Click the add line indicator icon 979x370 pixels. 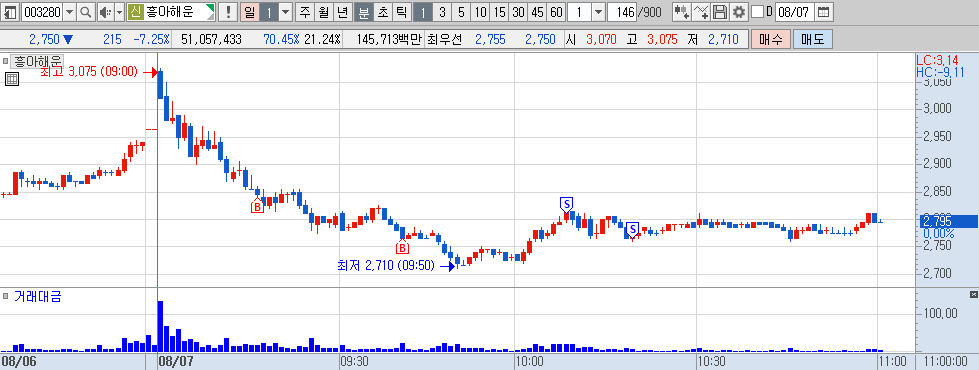(x=702, y=12)
